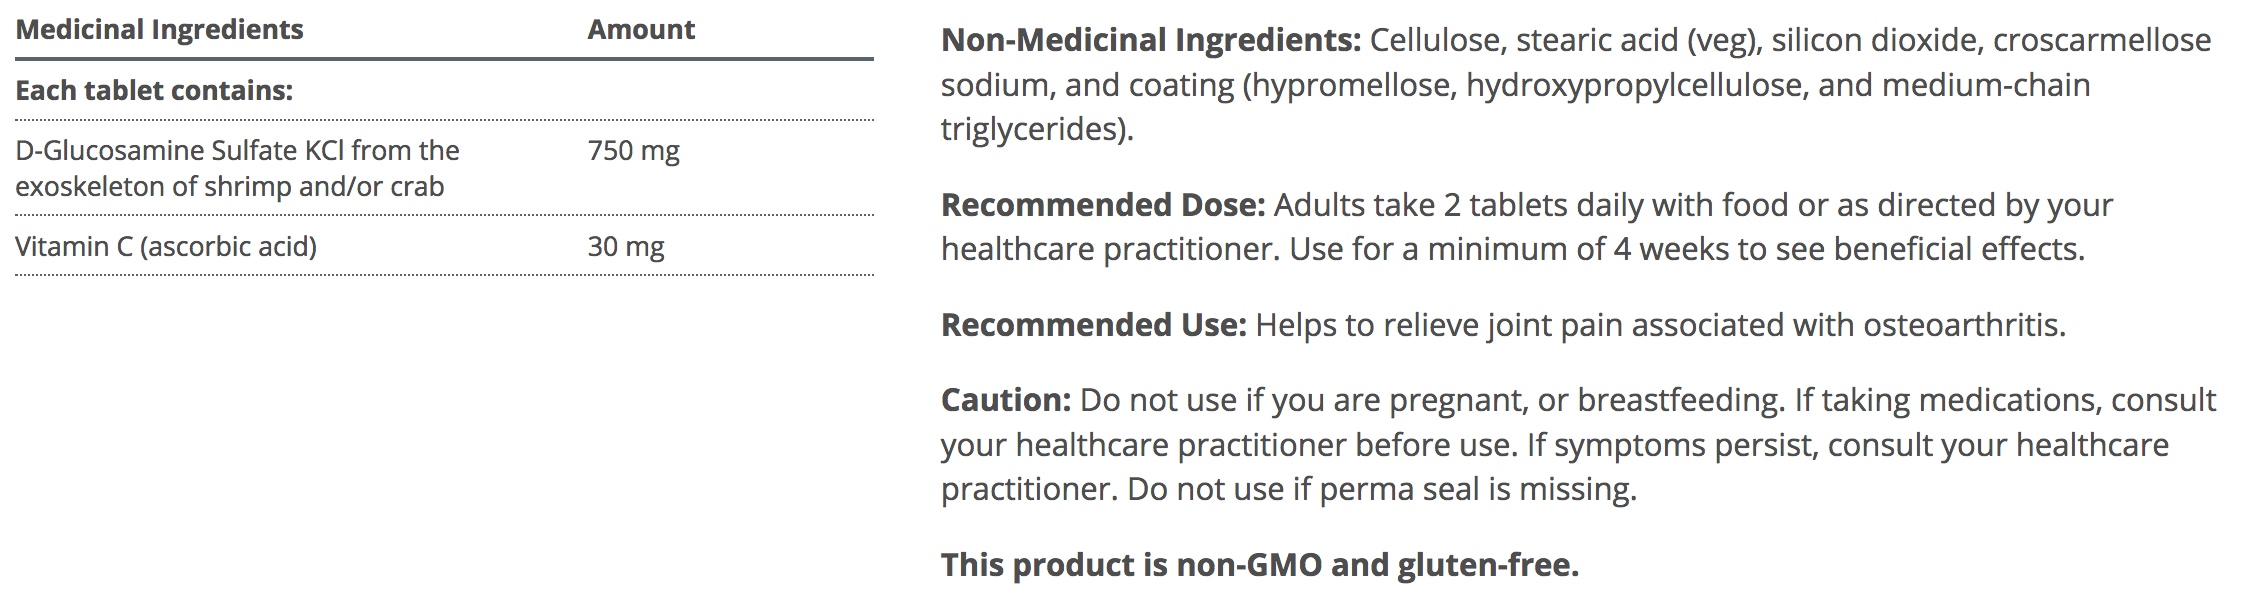Click the Vitamin C (ascorbic acid) row
The image size is (2266, 608).
coord(166,247)
